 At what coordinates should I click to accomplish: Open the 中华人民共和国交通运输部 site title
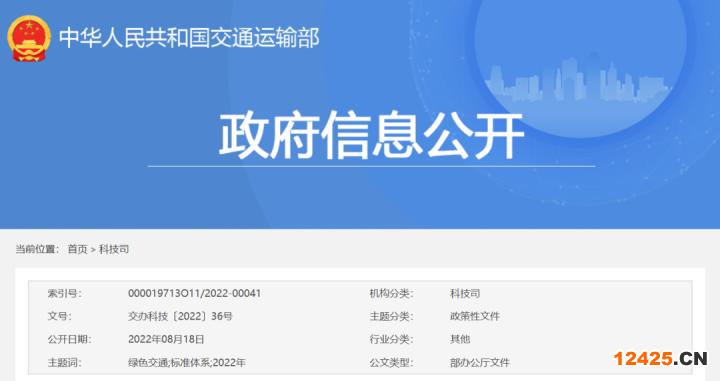pos(189,38)
